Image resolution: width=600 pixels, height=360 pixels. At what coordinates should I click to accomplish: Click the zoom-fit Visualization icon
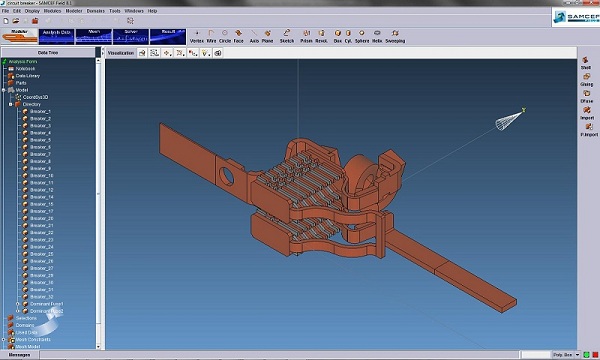pos(155,53)
